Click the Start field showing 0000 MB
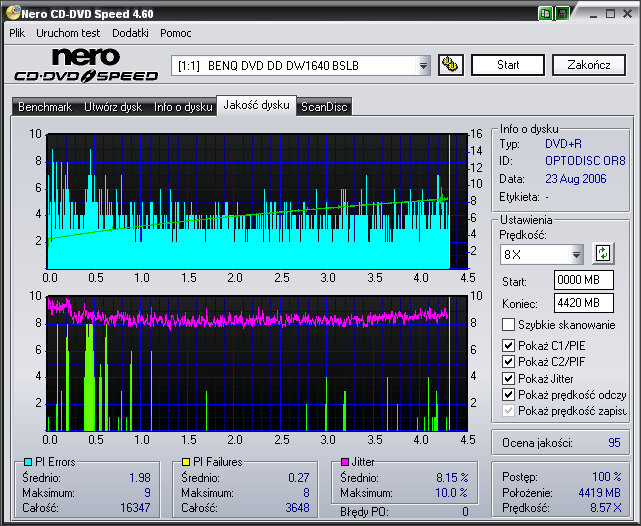The image size is (641, 526). (x=584, y=280)
